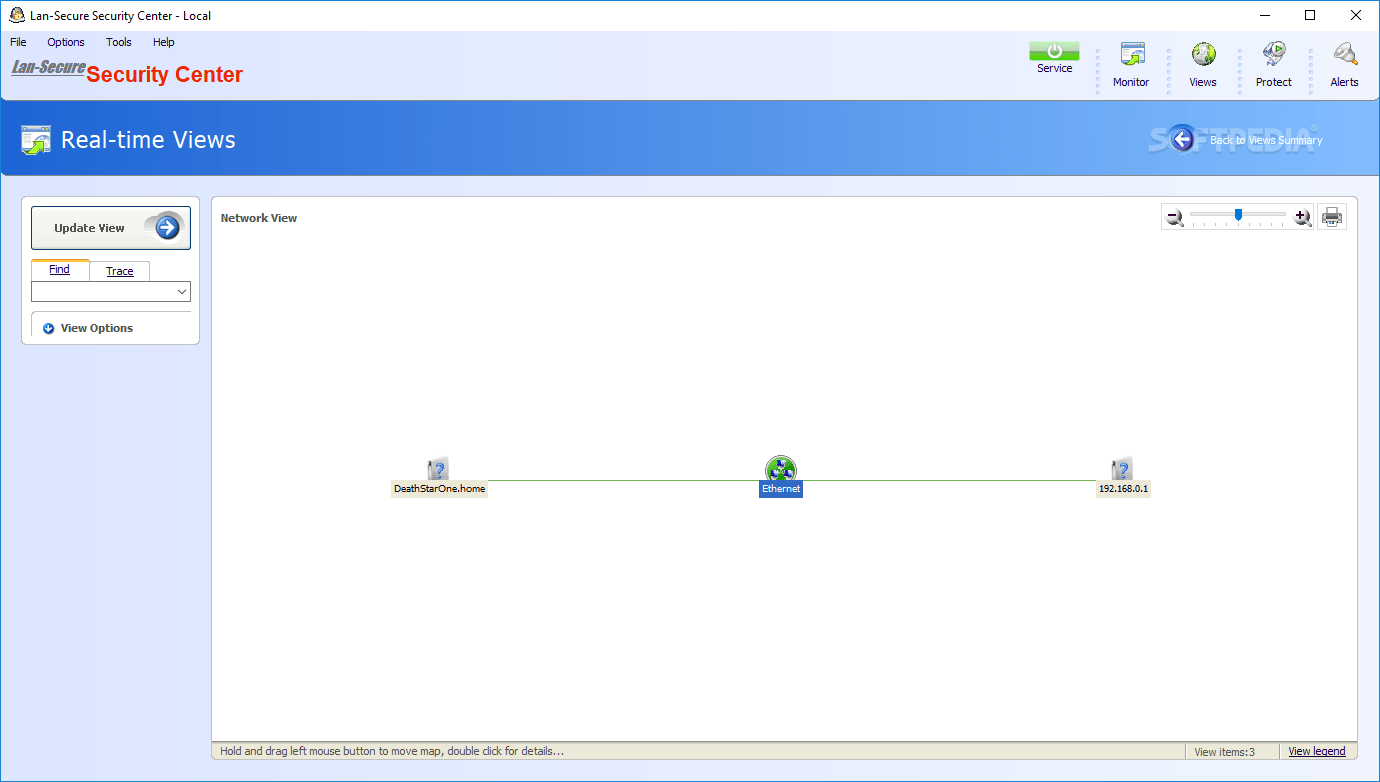Open the Views globe icon
This screenshot has height=782, width=1380.
click(1203, 54)
